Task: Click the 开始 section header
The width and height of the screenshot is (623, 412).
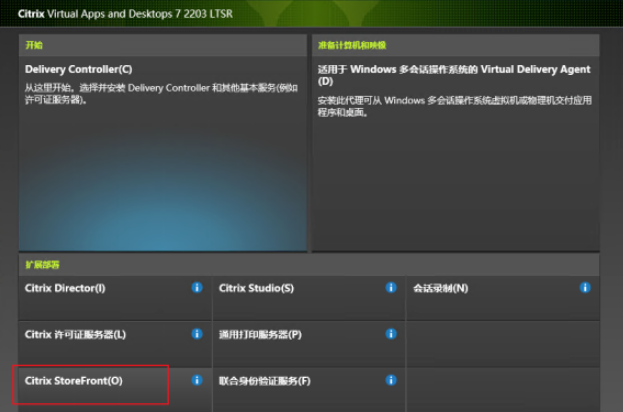Action: pos(34,45)
